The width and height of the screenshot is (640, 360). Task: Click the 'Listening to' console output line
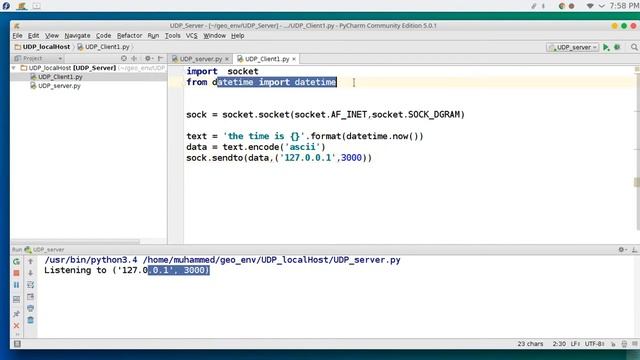pyautogui.click(x=127, y=270)
